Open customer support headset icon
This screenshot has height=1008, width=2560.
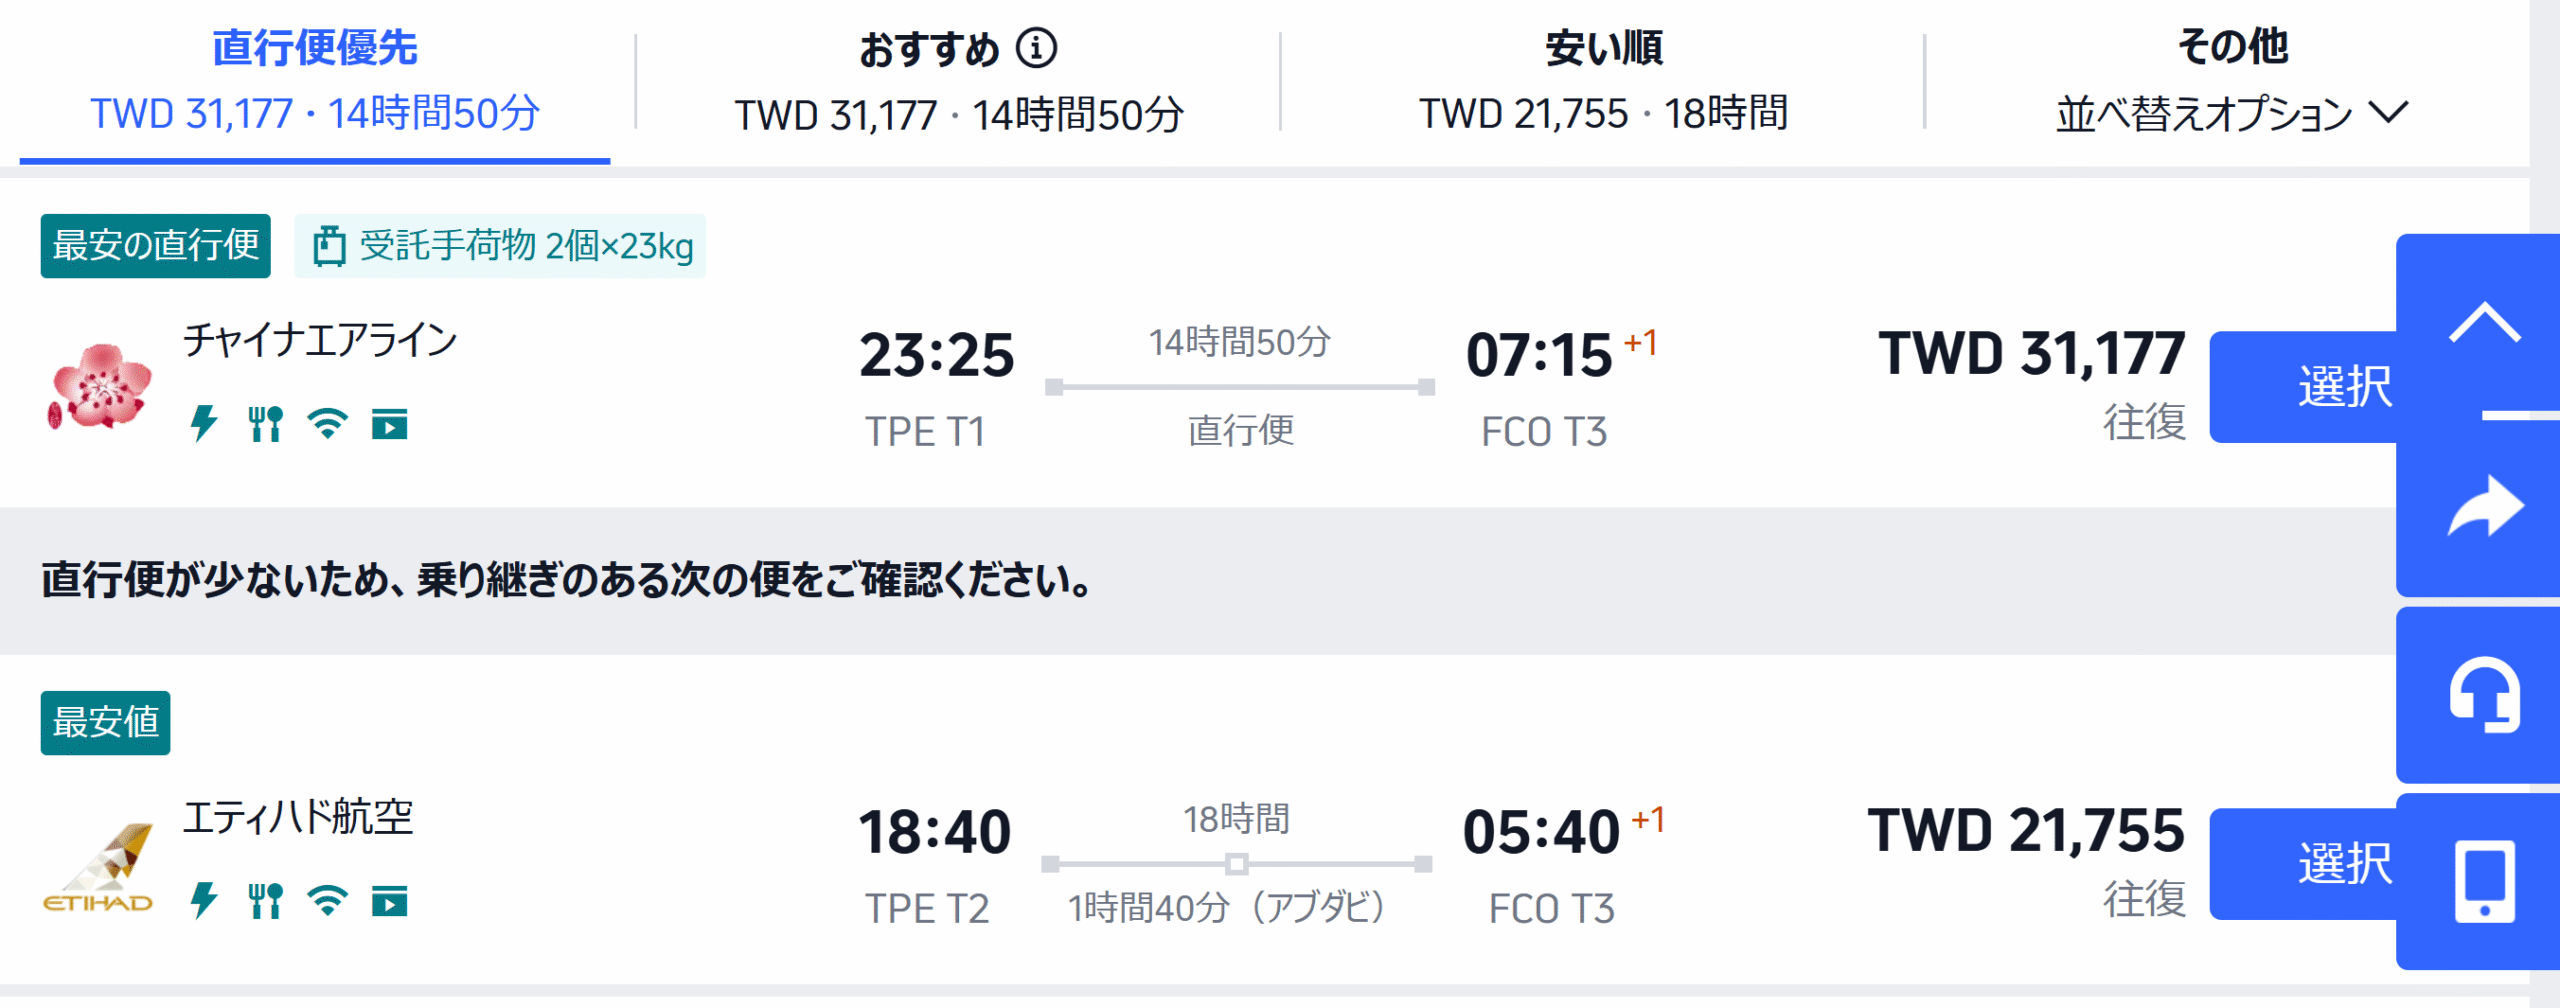point(2484,695)
